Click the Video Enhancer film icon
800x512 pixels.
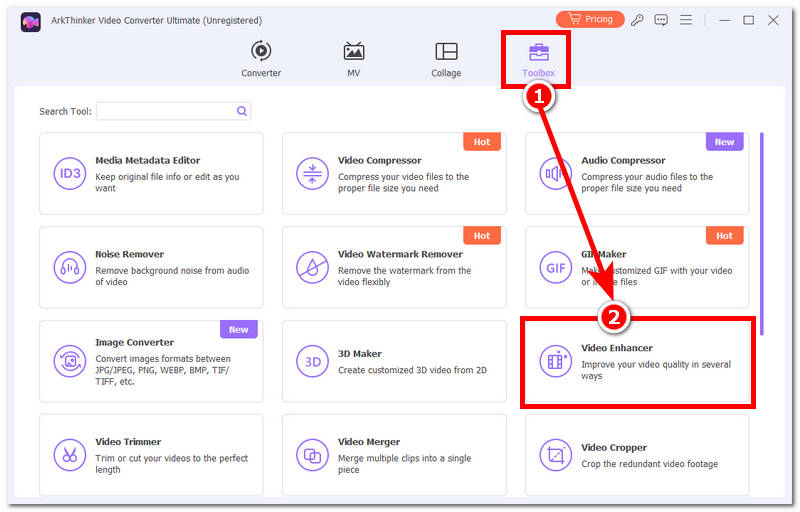point(555,361)
